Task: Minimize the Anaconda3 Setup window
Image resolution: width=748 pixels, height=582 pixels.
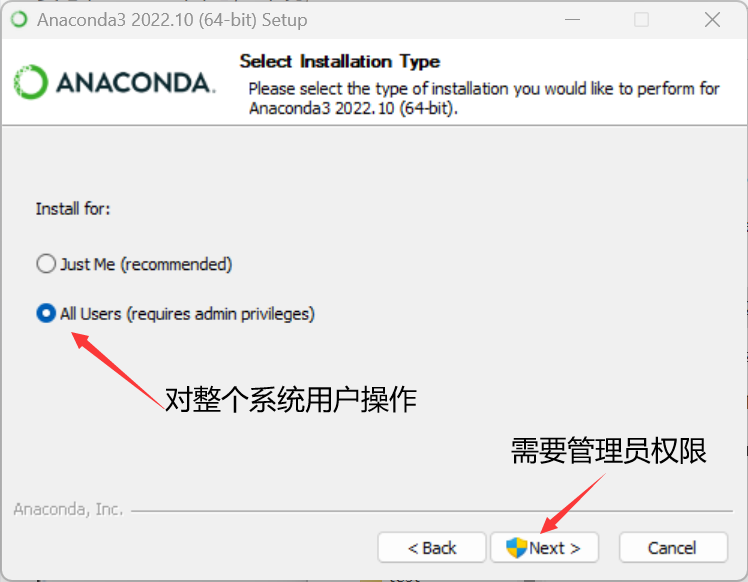Action: [x=572, y=20]
